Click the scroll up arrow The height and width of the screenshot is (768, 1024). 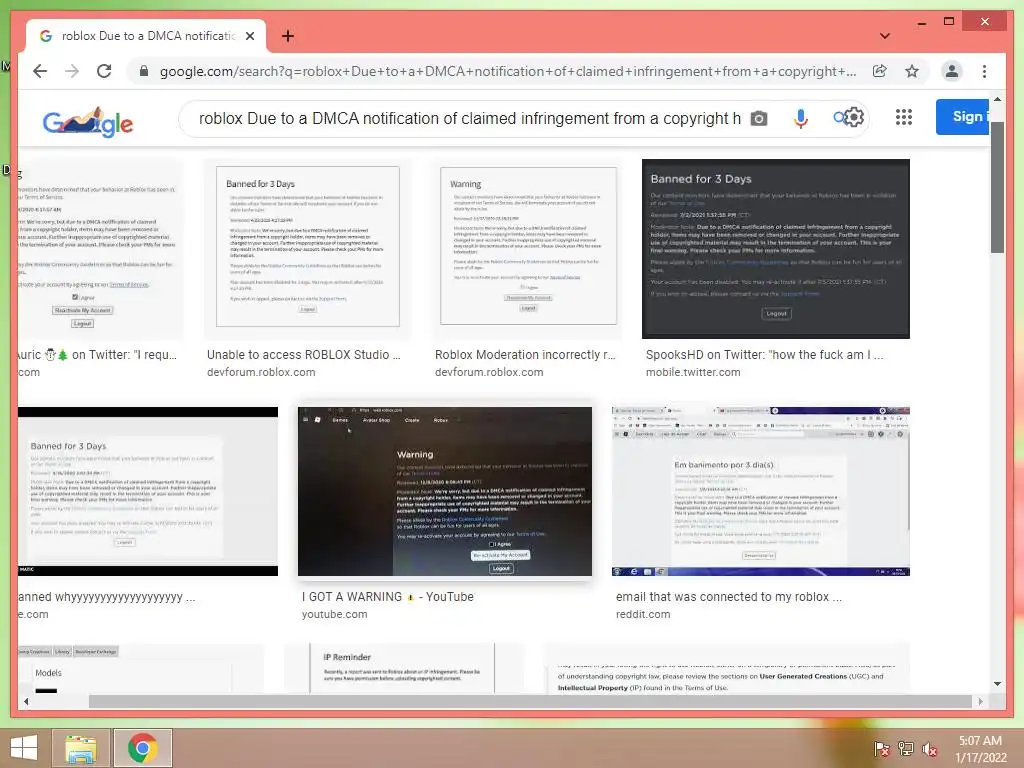click(x=997, y=99)
